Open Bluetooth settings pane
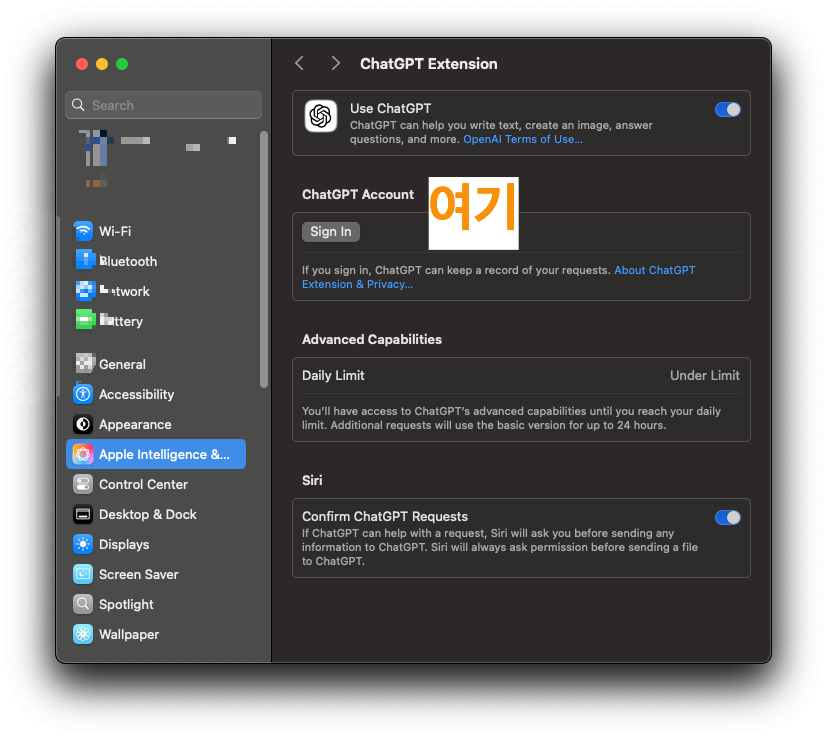 click(x=156, y=261)
